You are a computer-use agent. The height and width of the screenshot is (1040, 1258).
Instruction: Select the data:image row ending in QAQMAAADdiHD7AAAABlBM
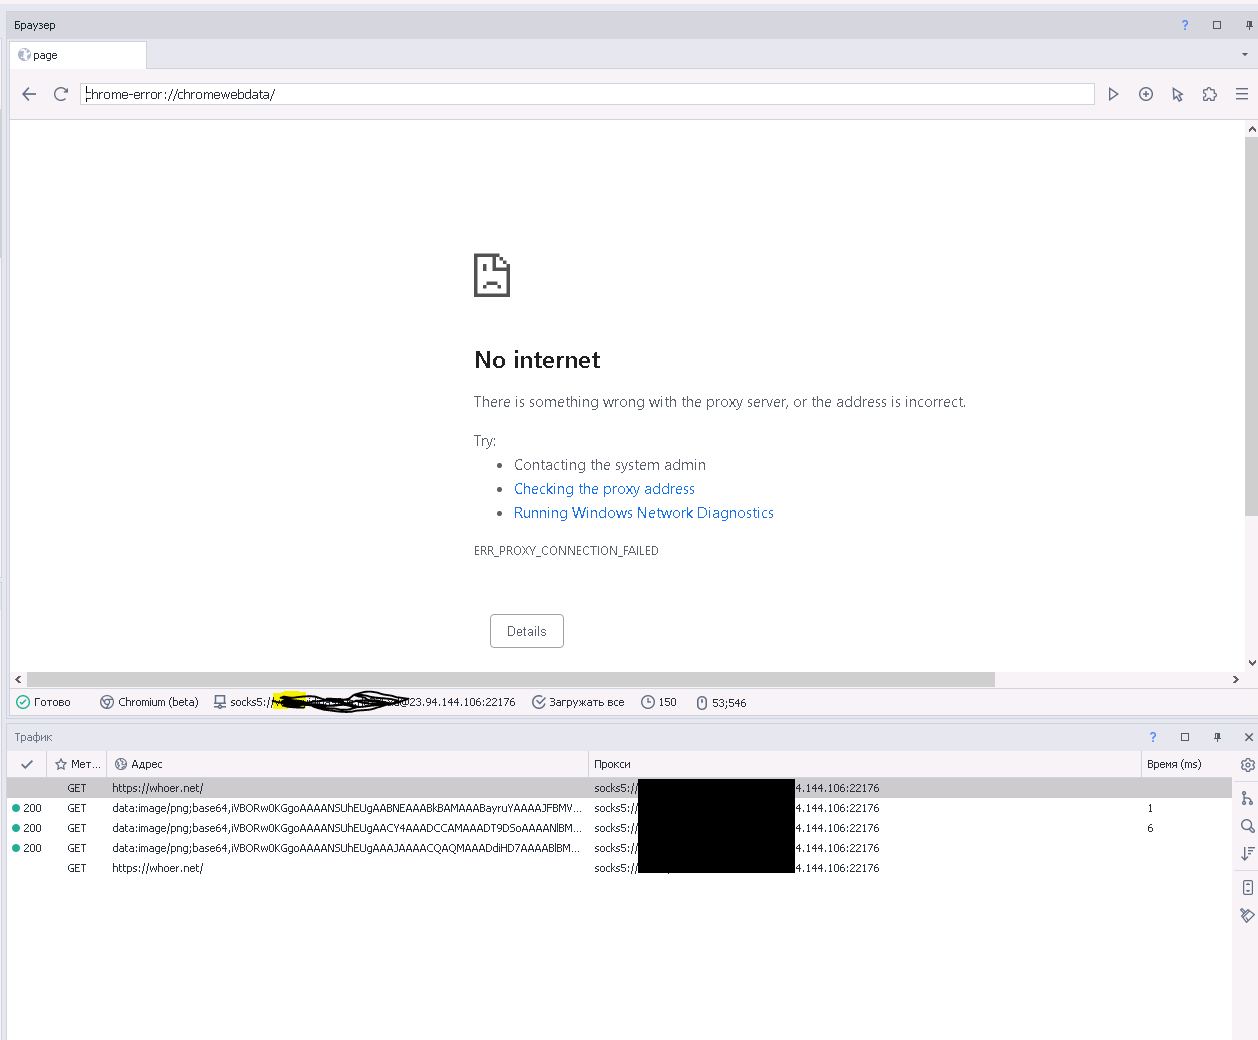619,848
